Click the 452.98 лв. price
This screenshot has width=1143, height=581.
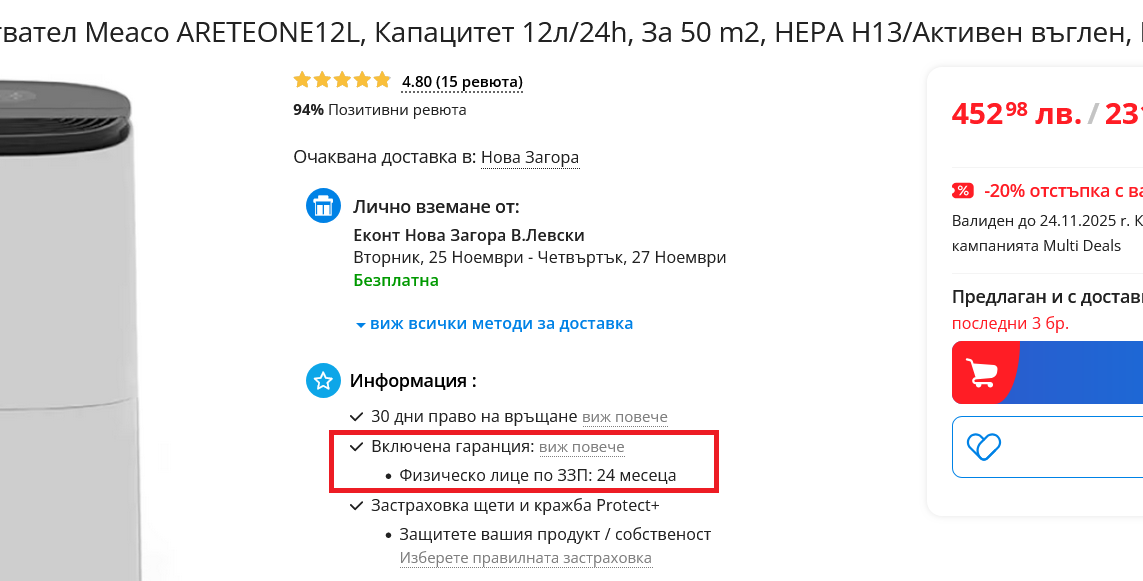[x=1016, y=114]
